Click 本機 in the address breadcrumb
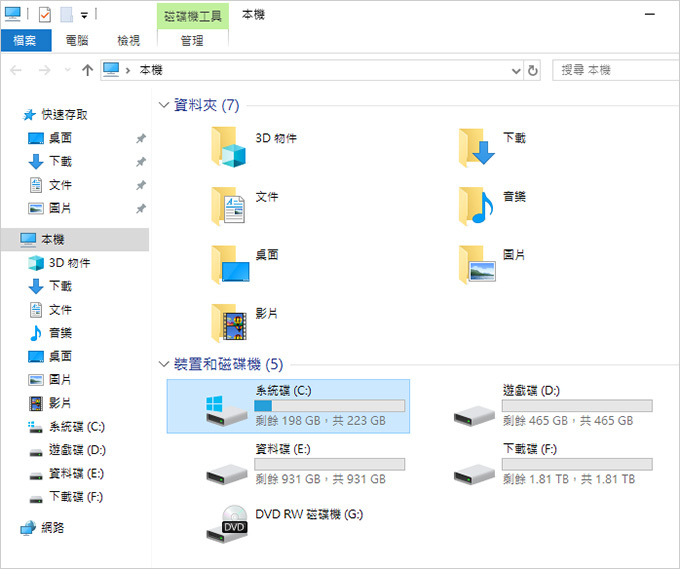 pyautogui.click(x=151, y=70)
